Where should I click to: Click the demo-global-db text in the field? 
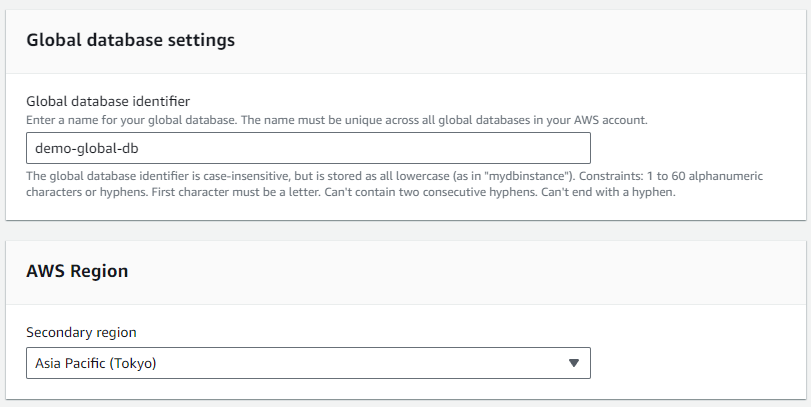[x=85, y=148]
